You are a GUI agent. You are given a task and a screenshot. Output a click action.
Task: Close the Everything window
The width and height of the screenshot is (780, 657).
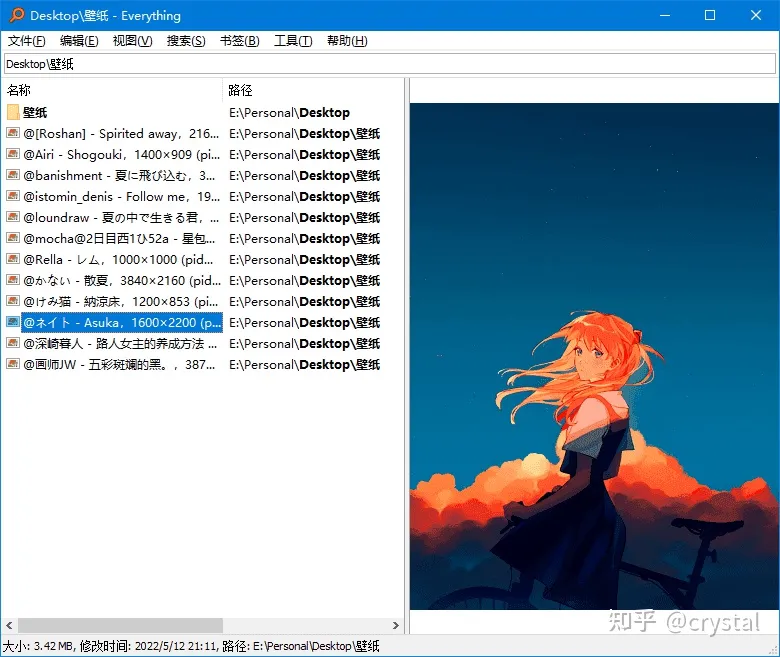click(756, 15)
